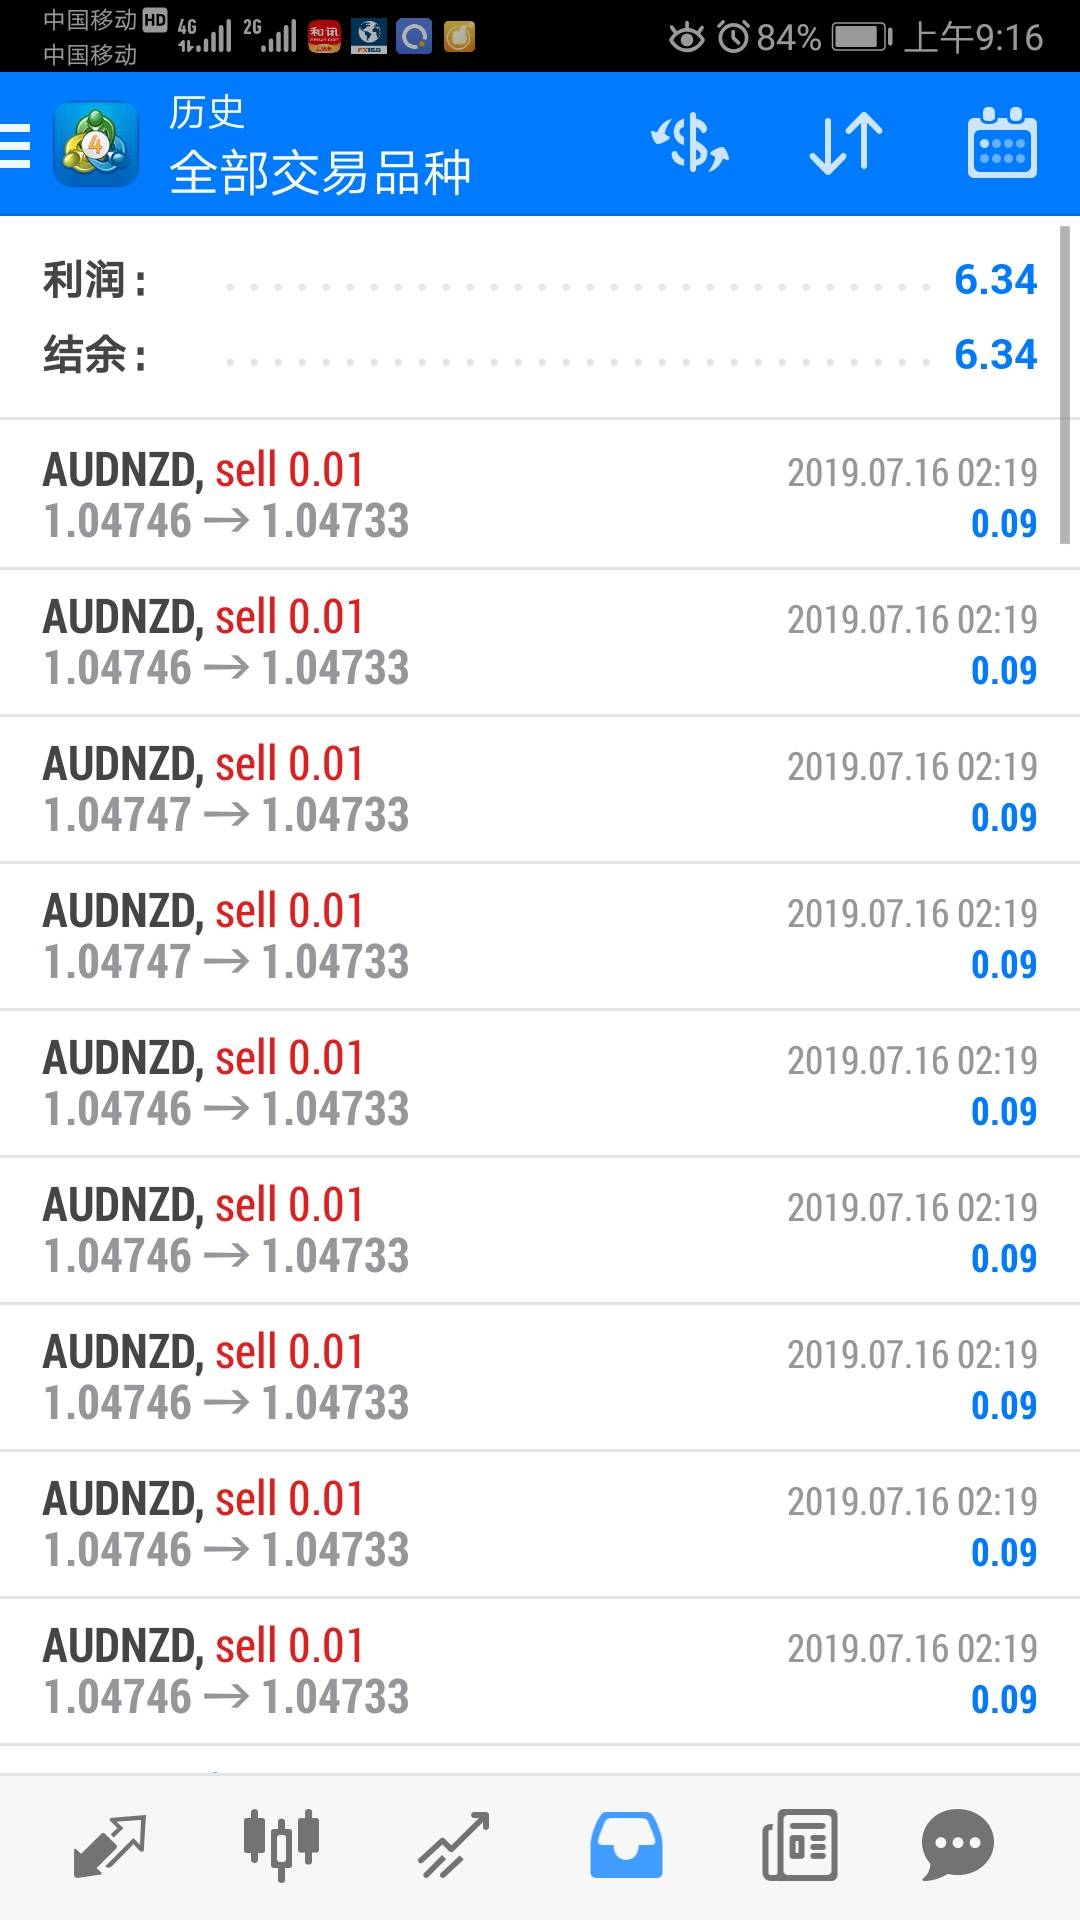Tap the 结余 balance summary row
Image resolution: width=1080 pixels, height=1920 pixels.
(540, 355)
